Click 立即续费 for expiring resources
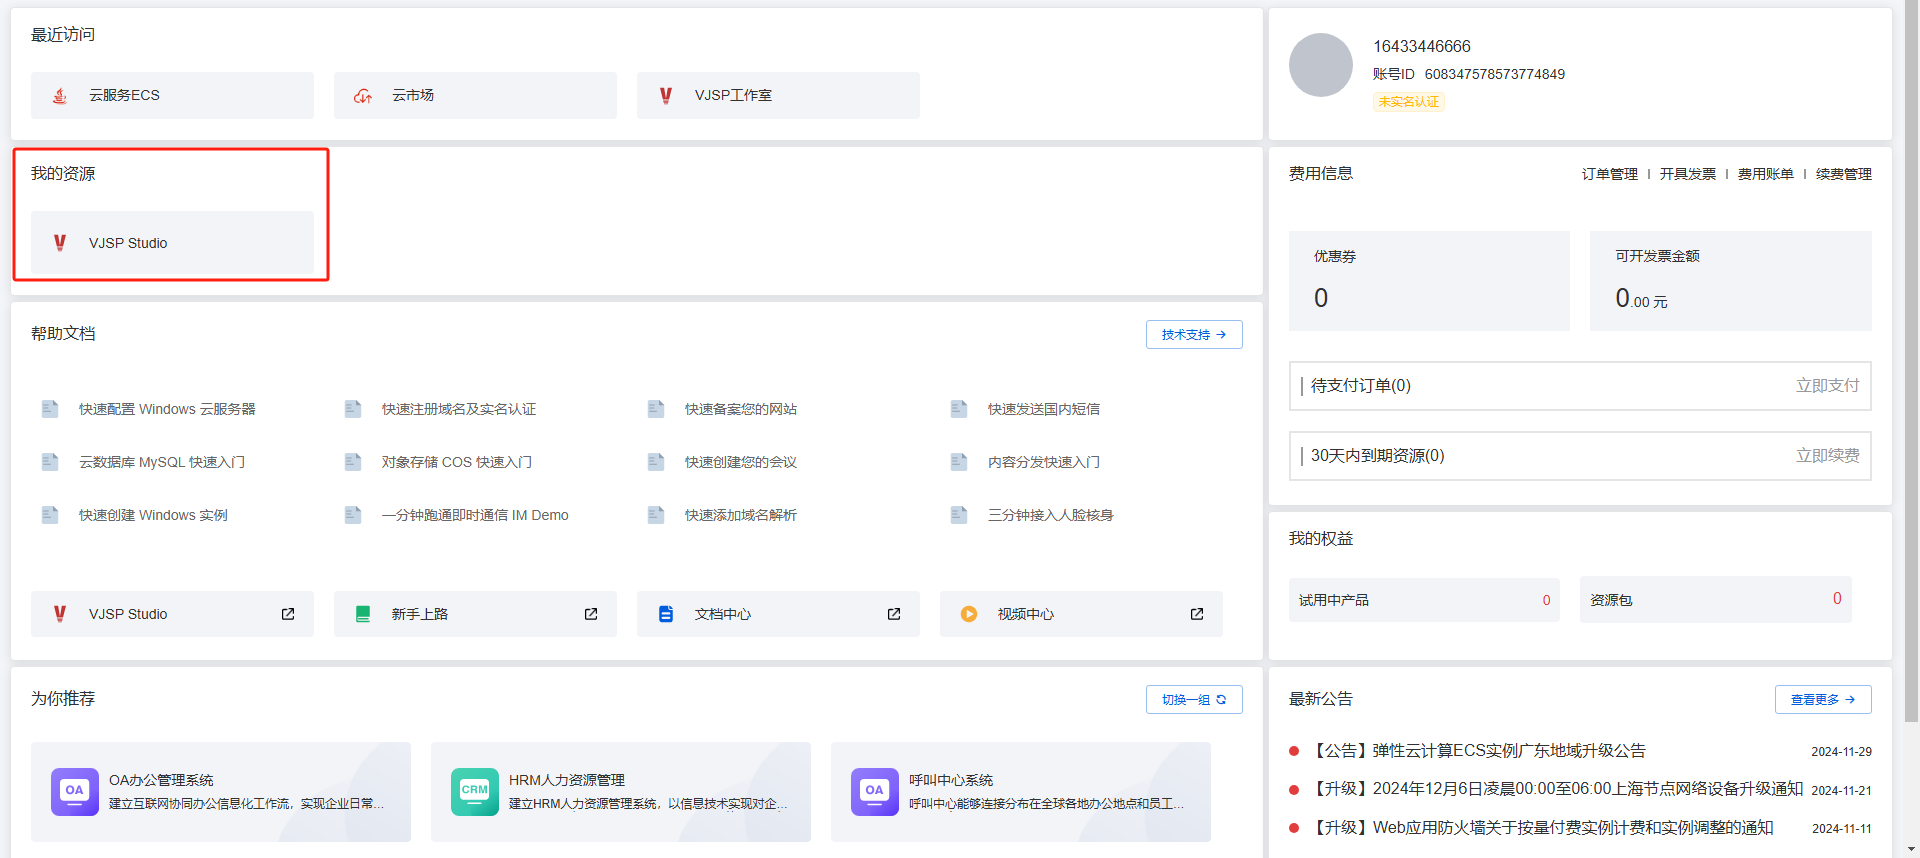 click(1827, 456)
